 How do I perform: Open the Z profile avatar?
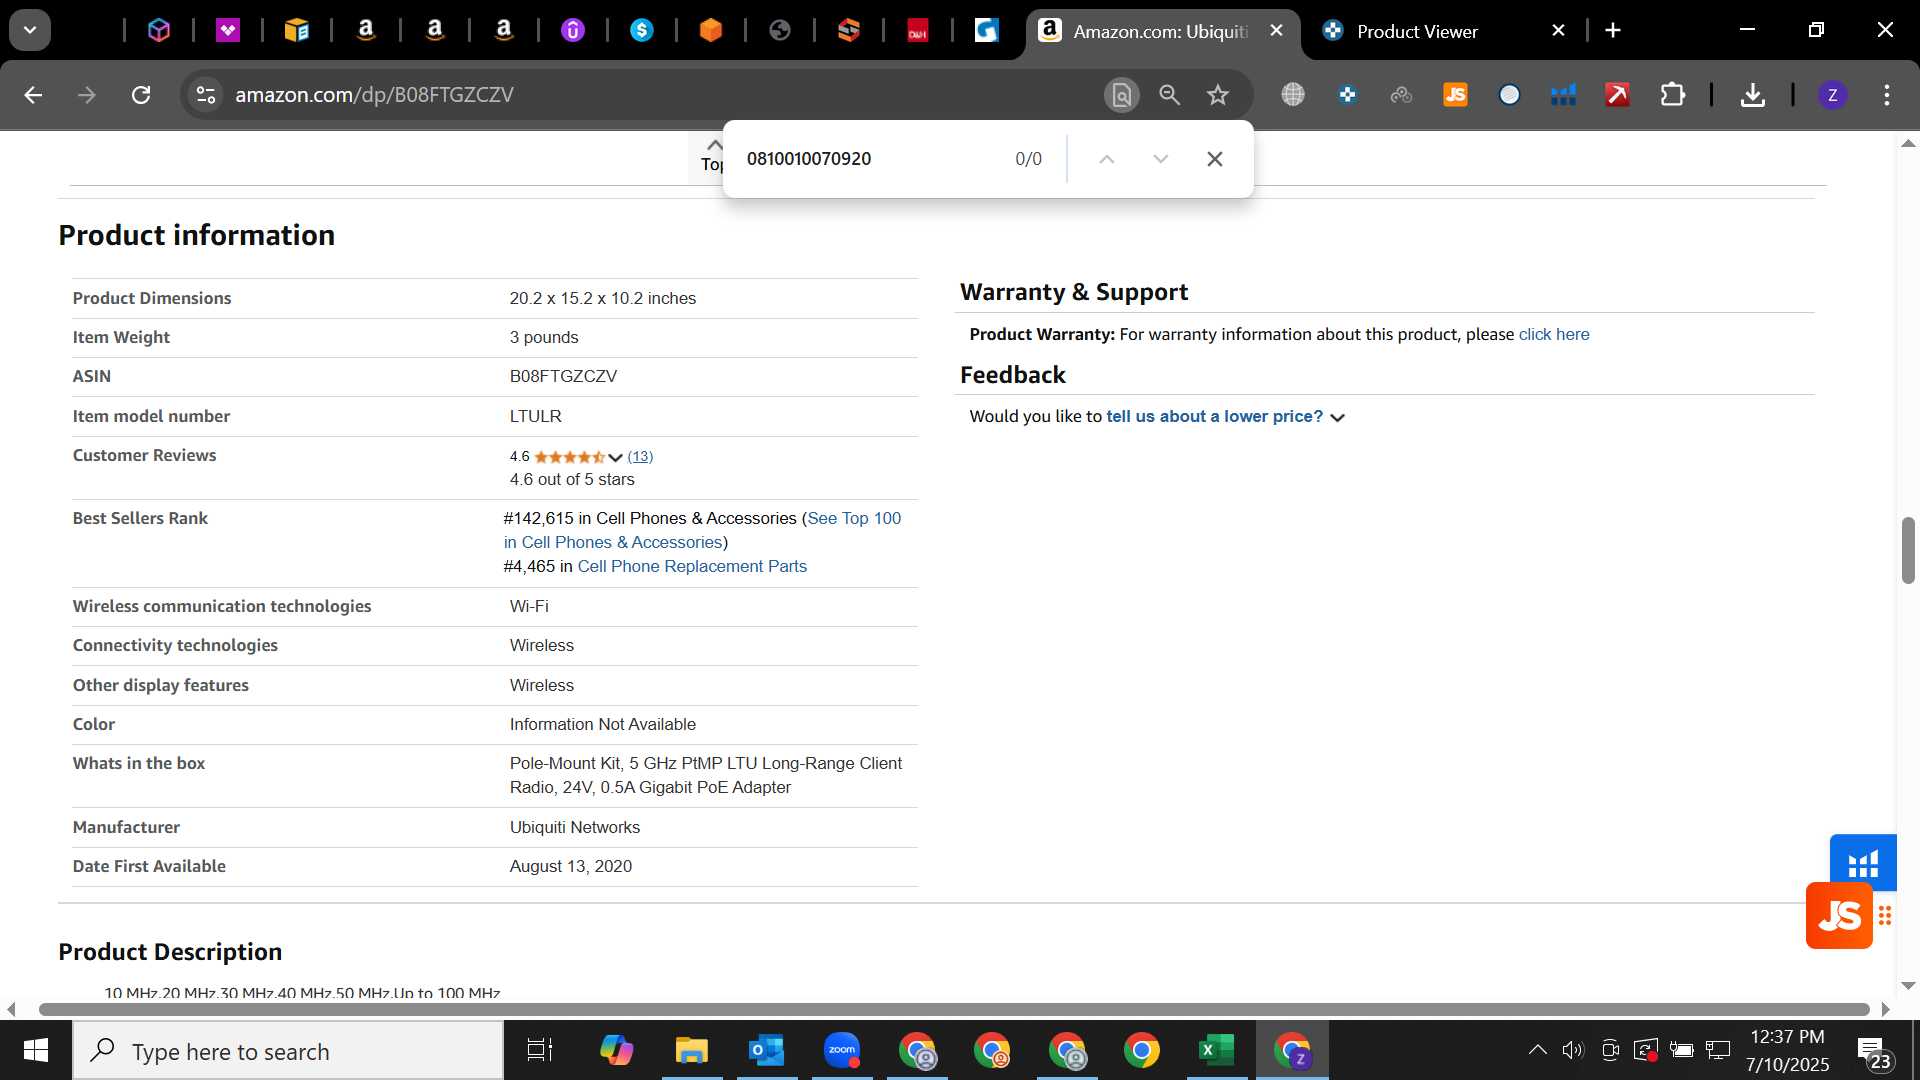tap(1832, 95)
